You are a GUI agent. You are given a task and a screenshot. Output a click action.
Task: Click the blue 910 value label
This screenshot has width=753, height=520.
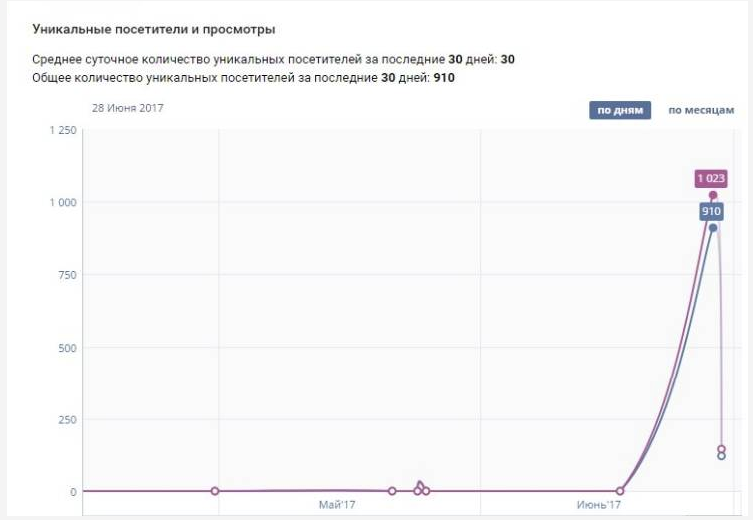(711, 212)
